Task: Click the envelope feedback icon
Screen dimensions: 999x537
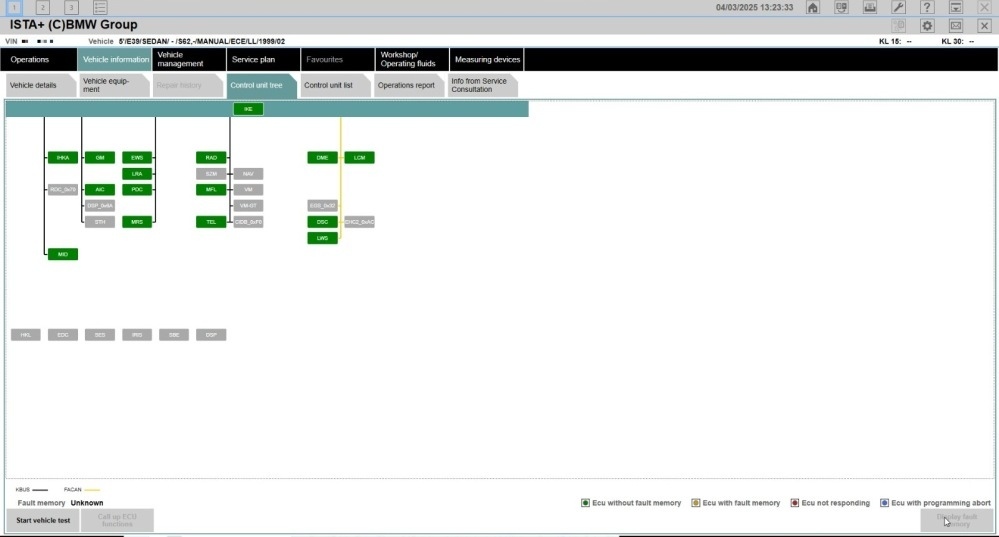Action: click(956, 25)
